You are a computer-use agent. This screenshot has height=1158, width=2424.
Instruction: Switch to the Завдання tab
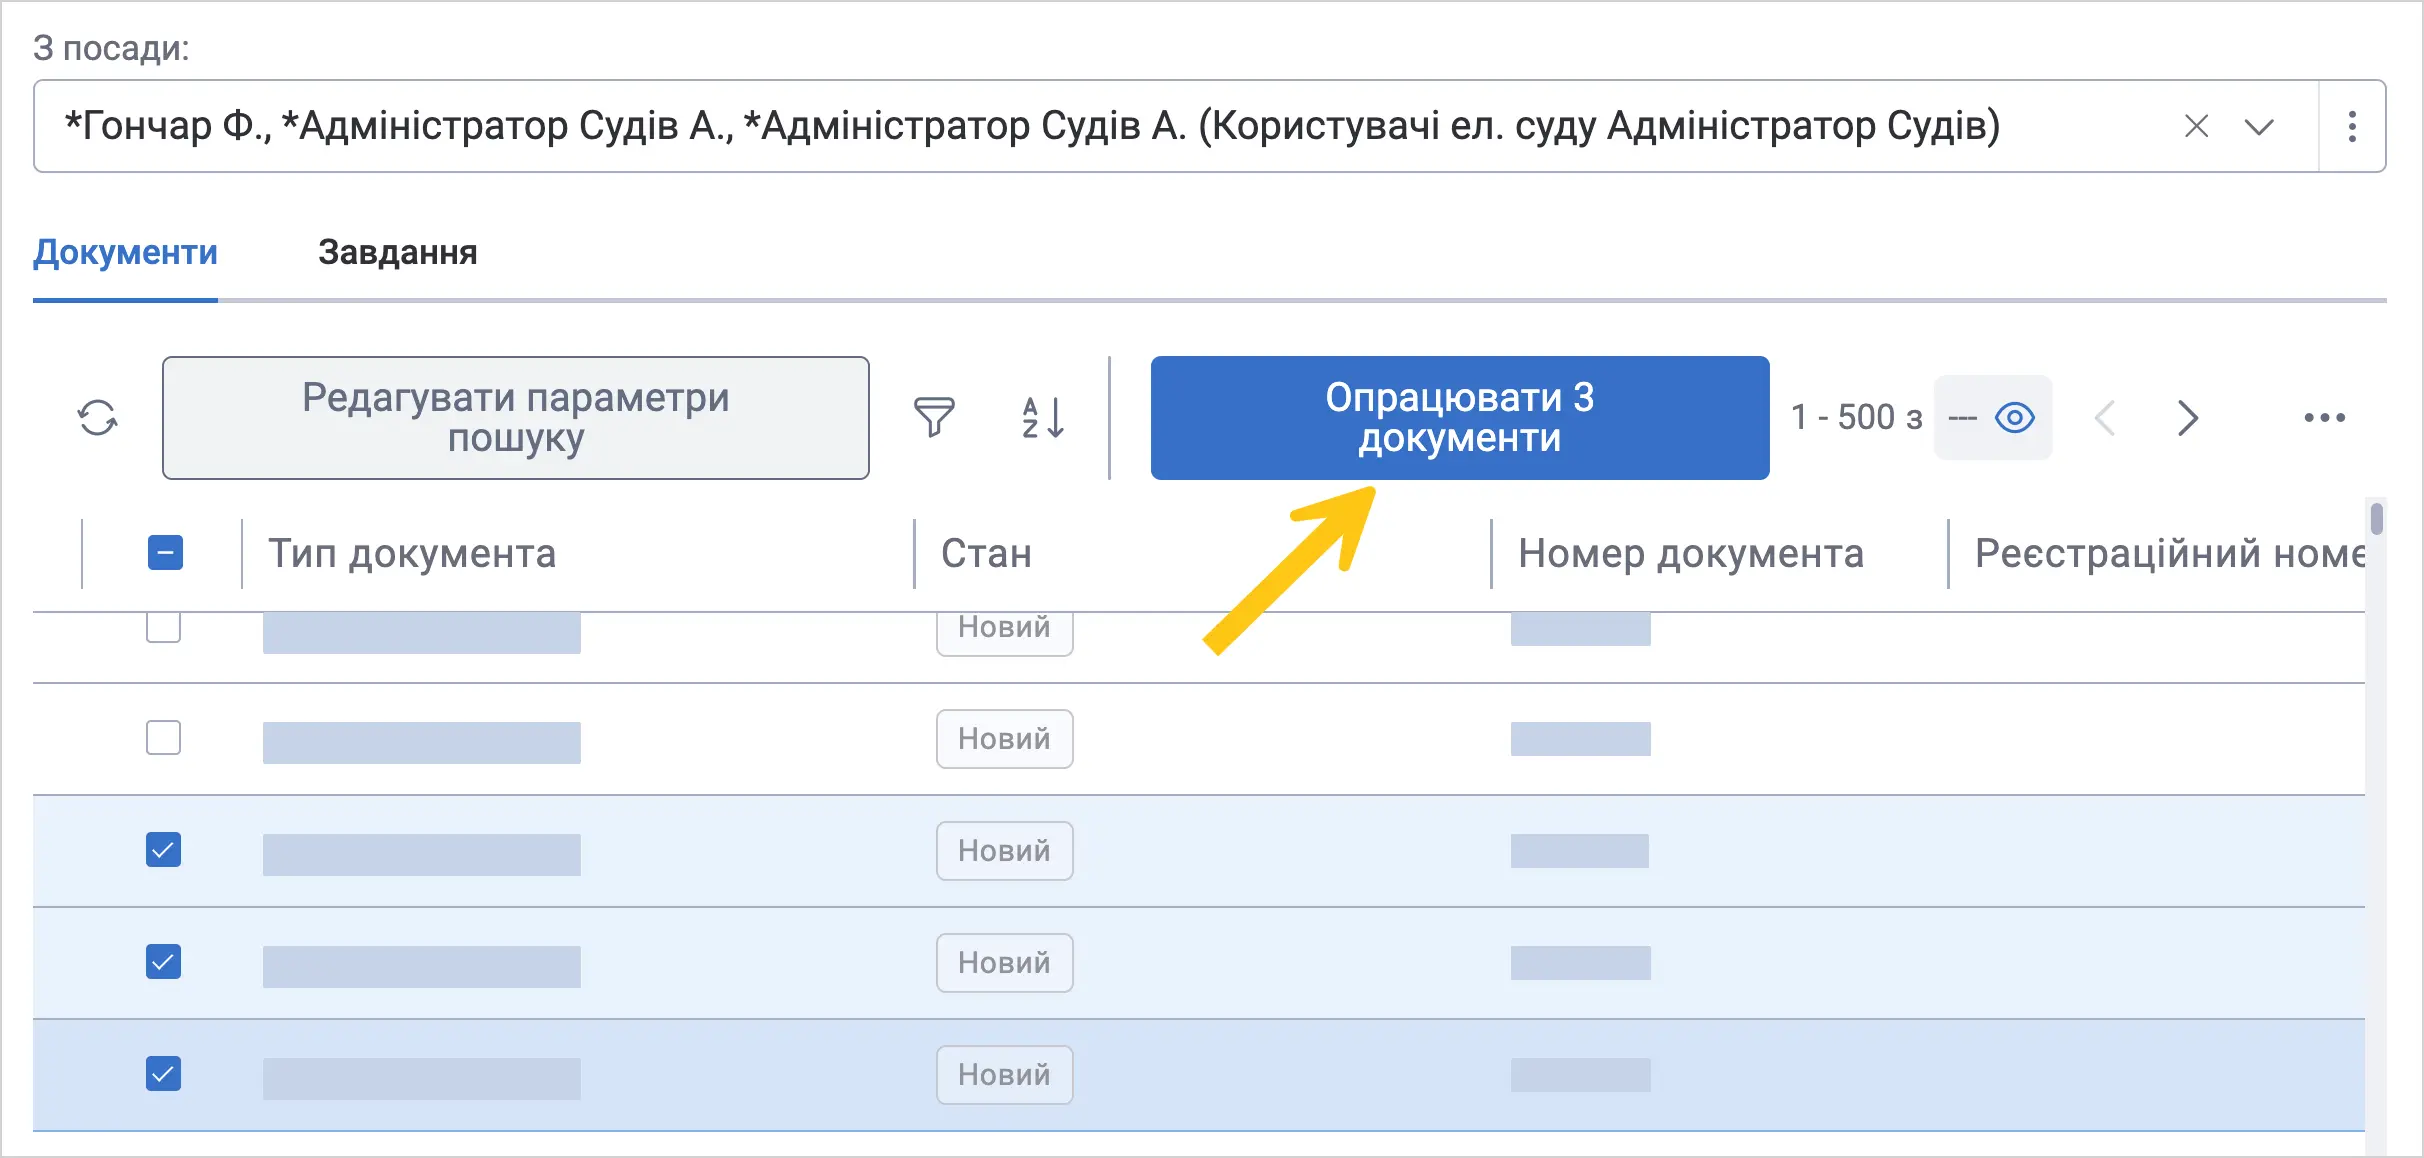[398, 252]
